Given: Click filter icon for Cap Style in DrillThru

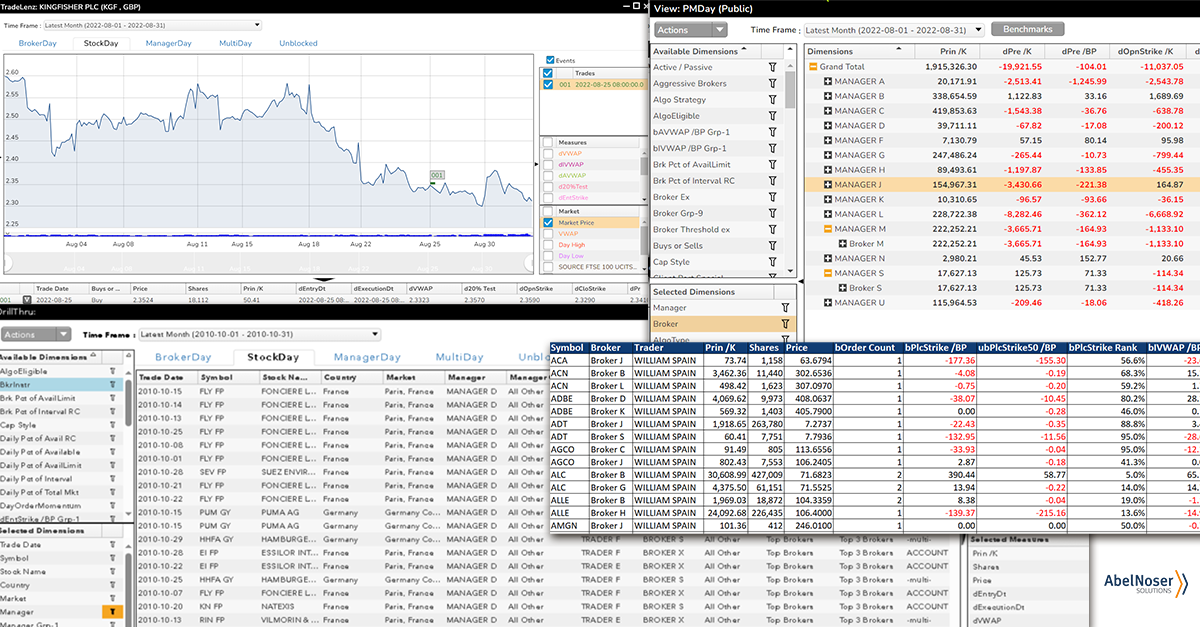Looking at the screenshot, I should (113, 425).
